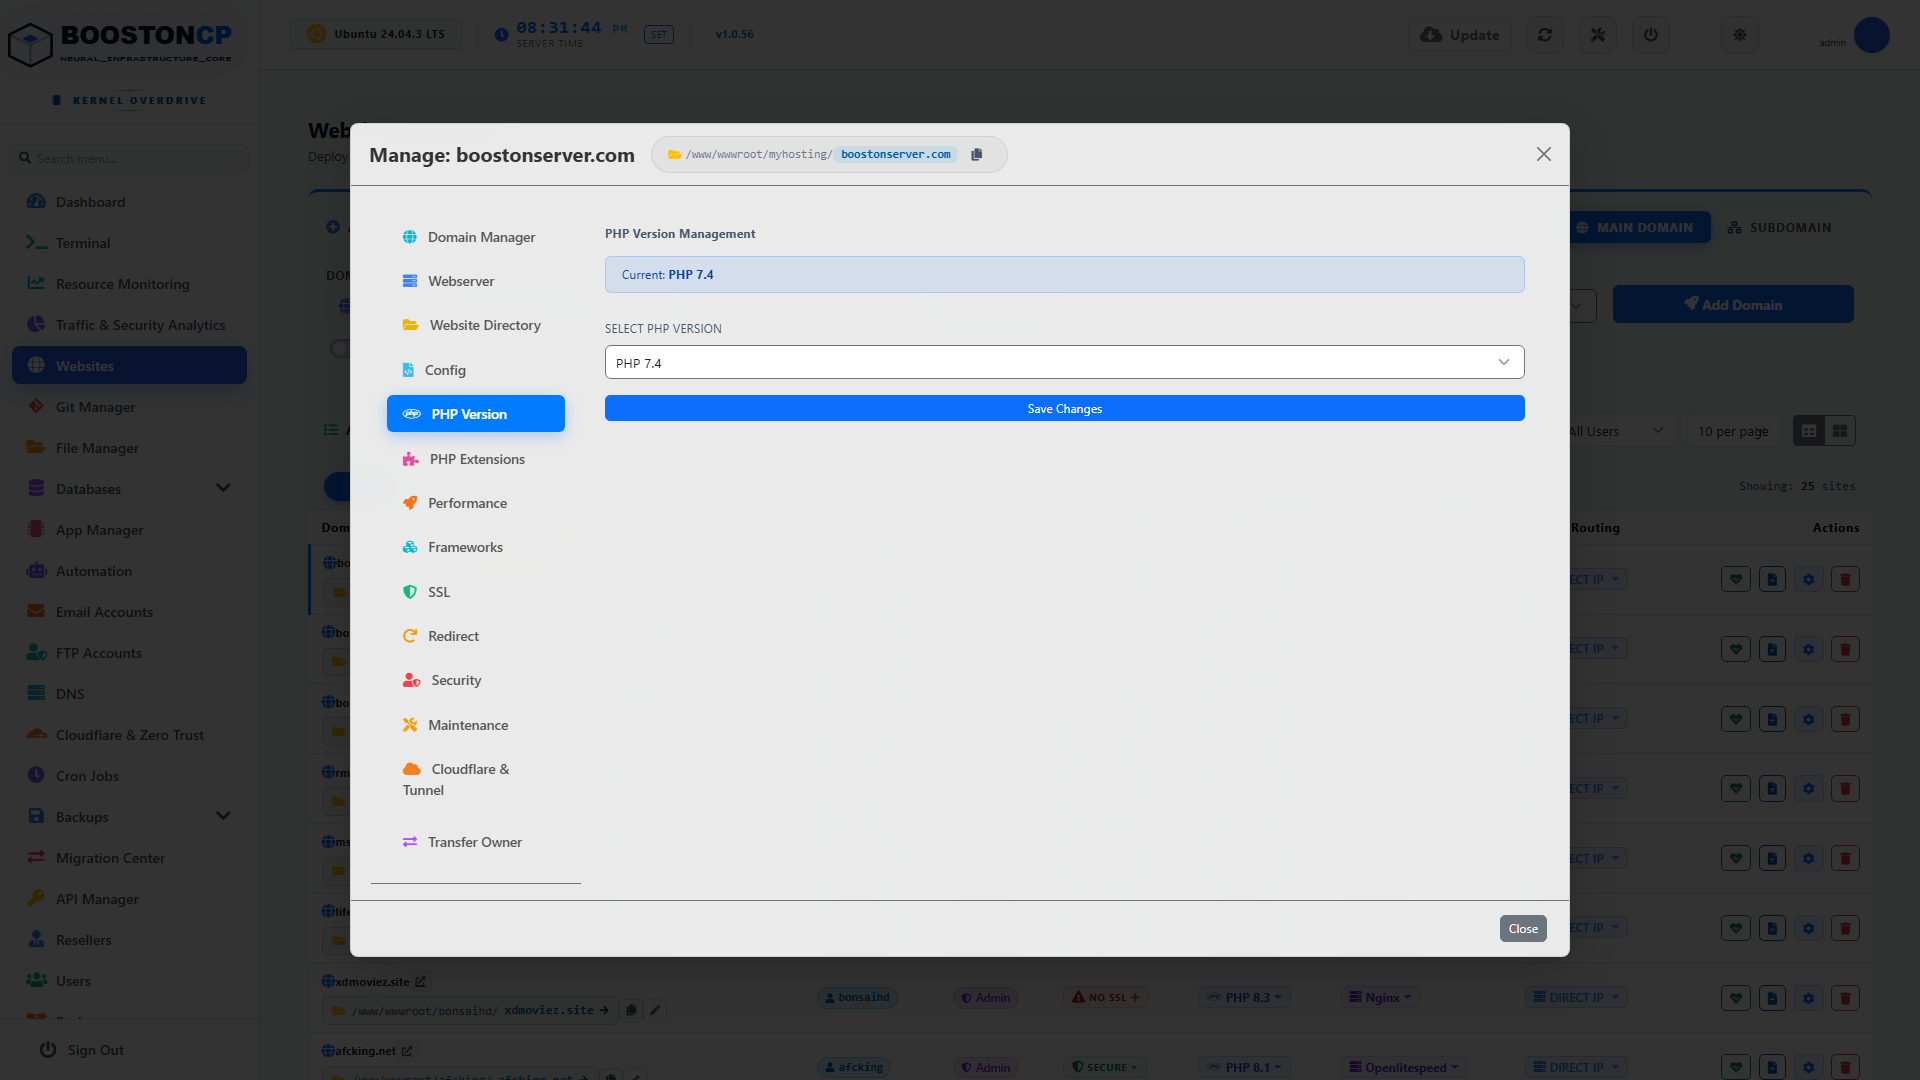Open Terminal from sidebar
The image size is (1920, 1080).
point(129,243)
